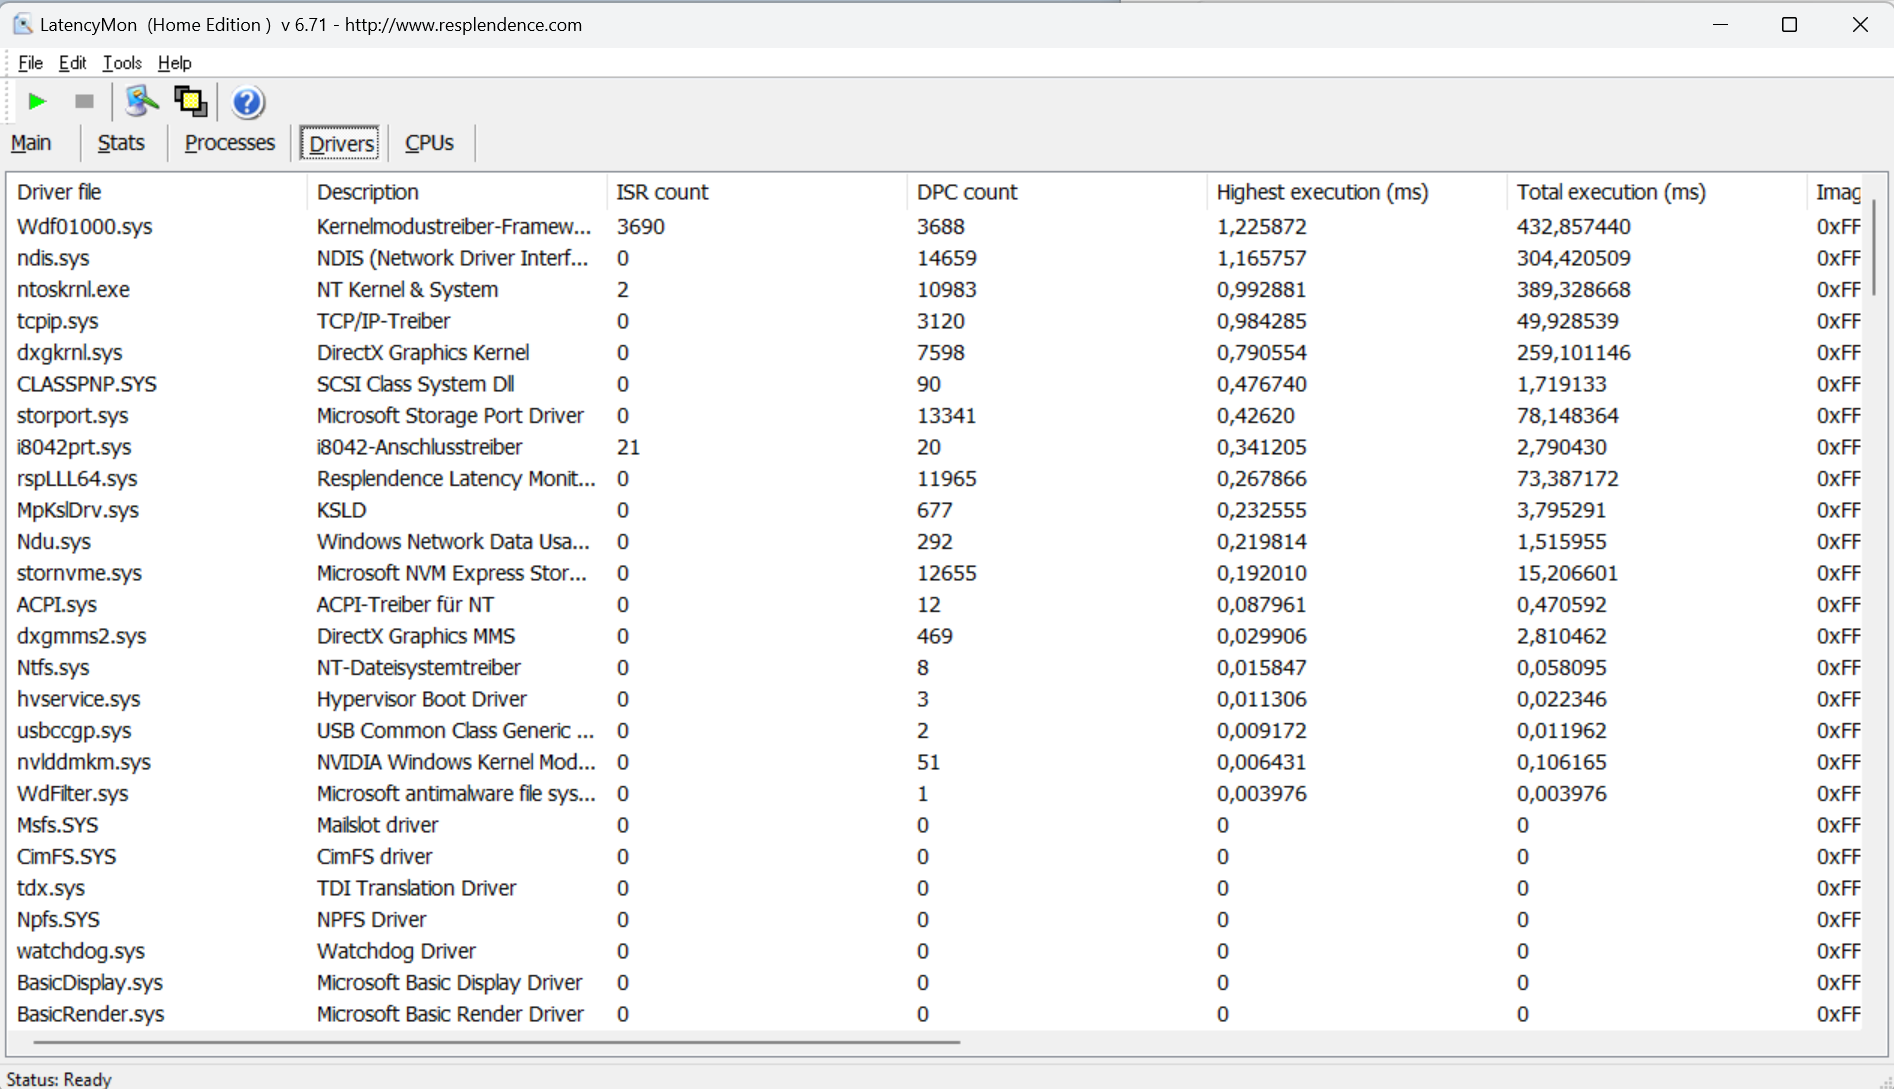
Task: Minimize the LatencyMon window
Action: point(1720,24)
